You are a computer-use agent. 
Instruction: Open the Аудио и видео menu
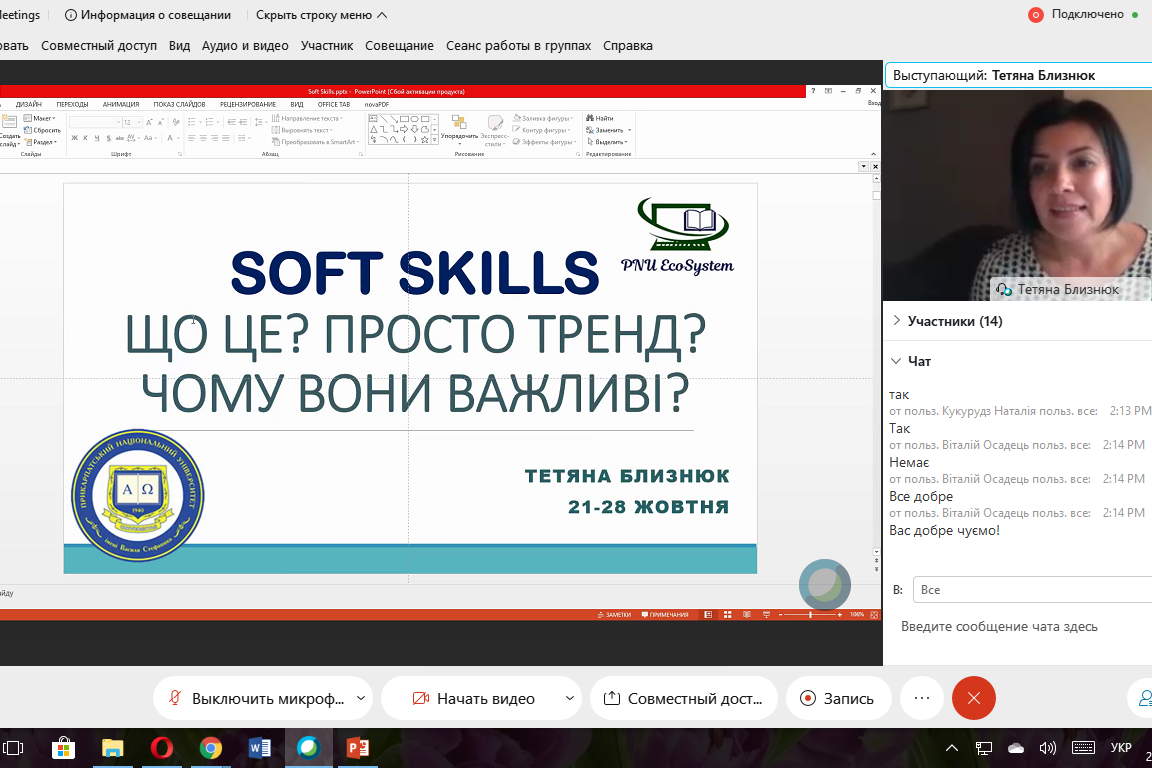(x=245, y=46)
